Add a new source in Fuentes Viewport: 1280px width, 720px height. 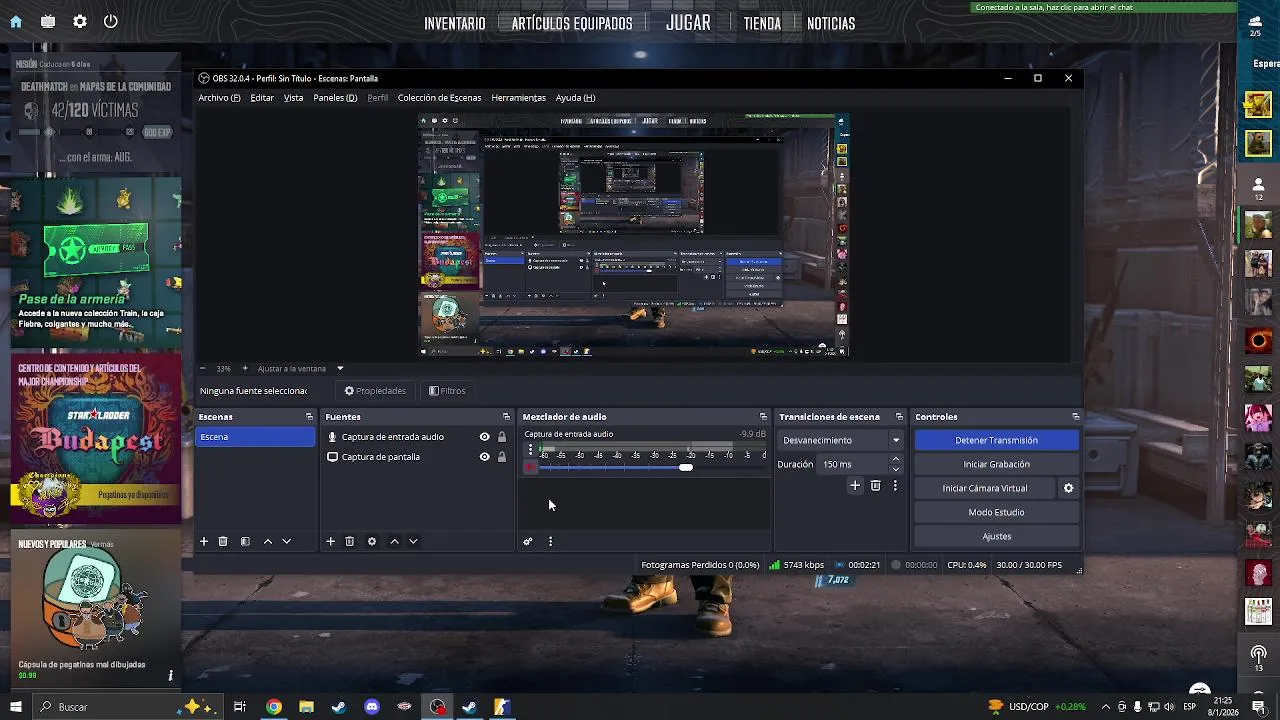pyautogui.click(x=330, y=541)
